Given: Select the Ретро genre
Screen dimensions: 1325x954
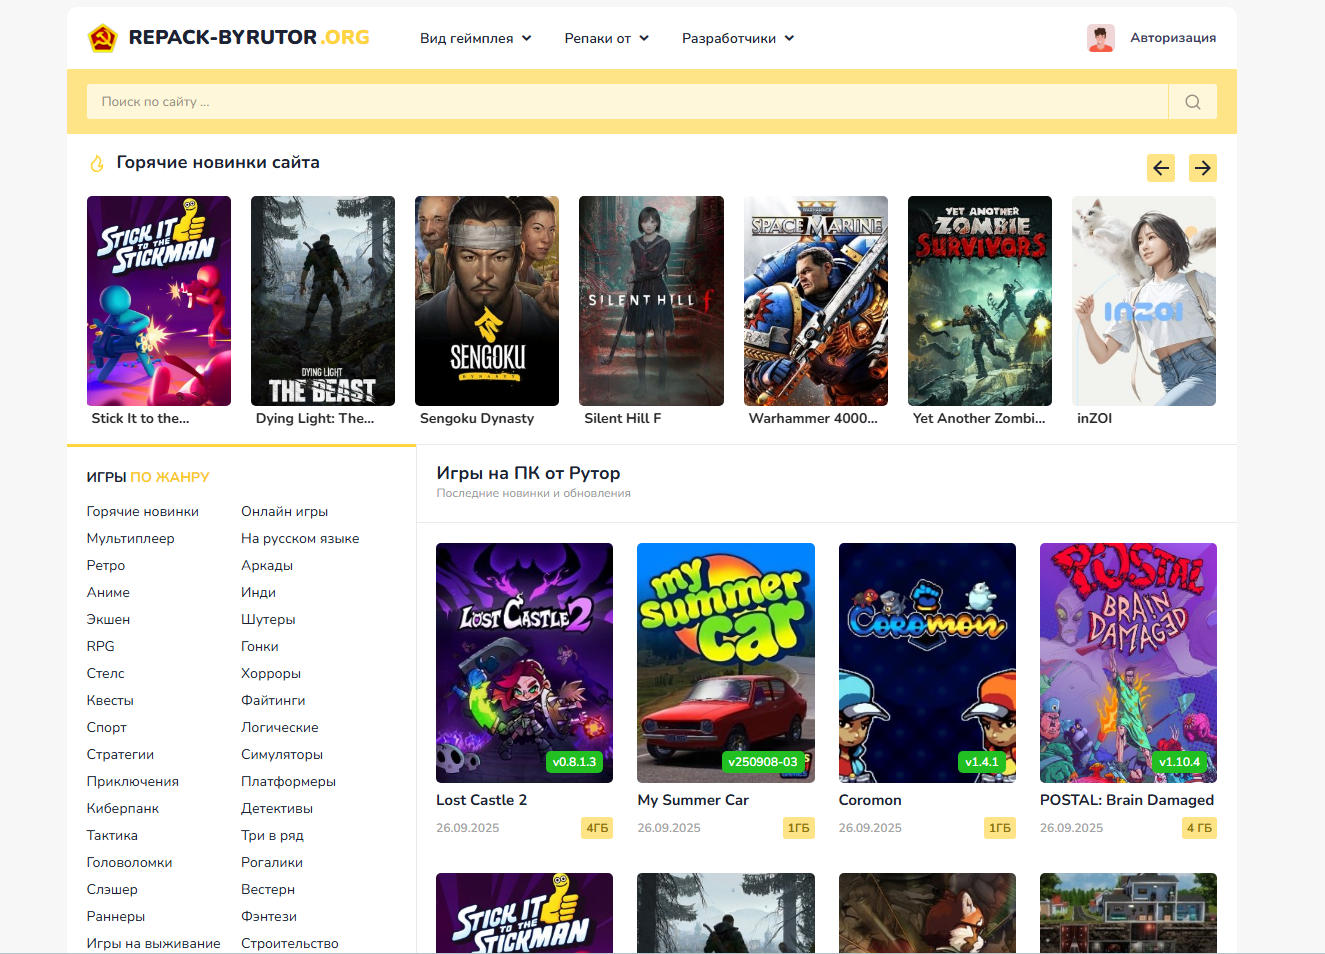Looking at the screenshot, I should click(x=106, y=565).
